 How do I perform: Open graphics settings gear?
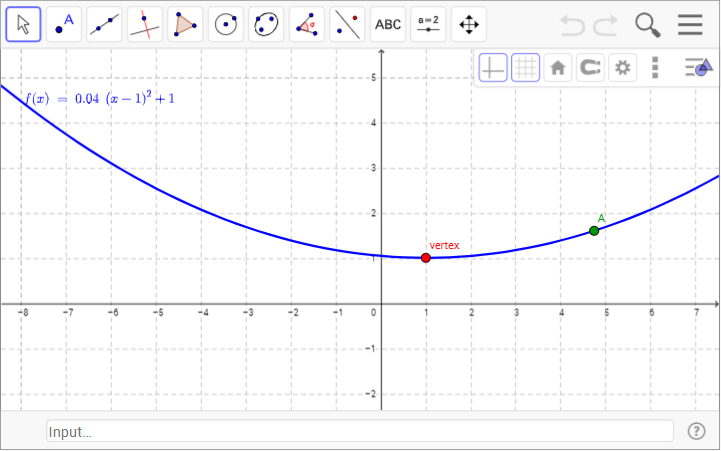(x=623, y=68)
